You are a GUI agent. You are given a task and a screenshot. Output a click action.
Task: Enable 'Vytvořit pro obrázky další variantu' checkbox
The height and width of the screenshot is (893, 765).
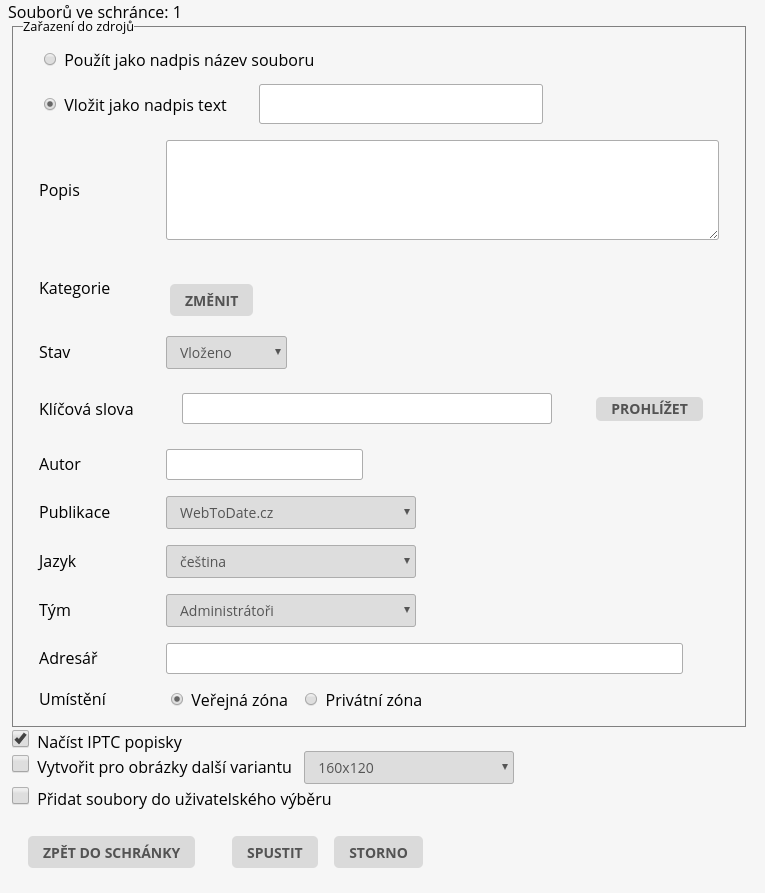[x=20, y=765]
